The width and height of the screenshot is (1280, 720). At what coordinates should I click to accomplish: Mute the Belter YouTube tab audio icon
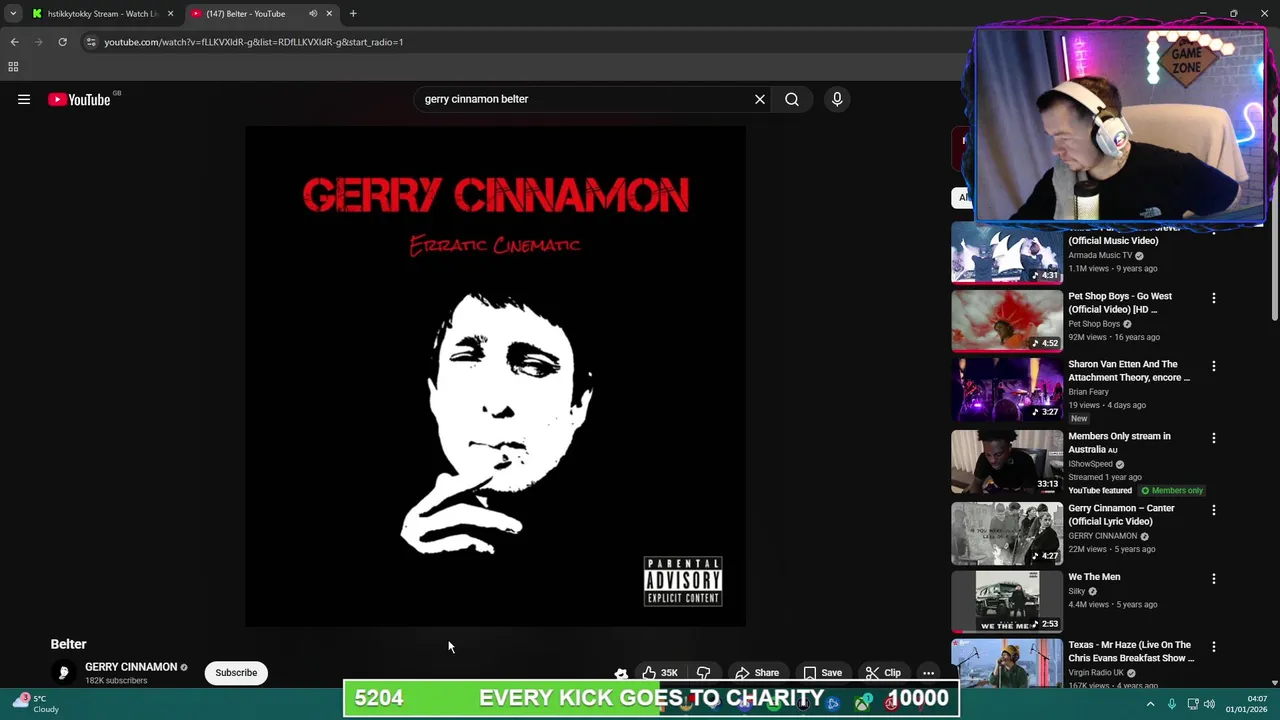point(313,14)
